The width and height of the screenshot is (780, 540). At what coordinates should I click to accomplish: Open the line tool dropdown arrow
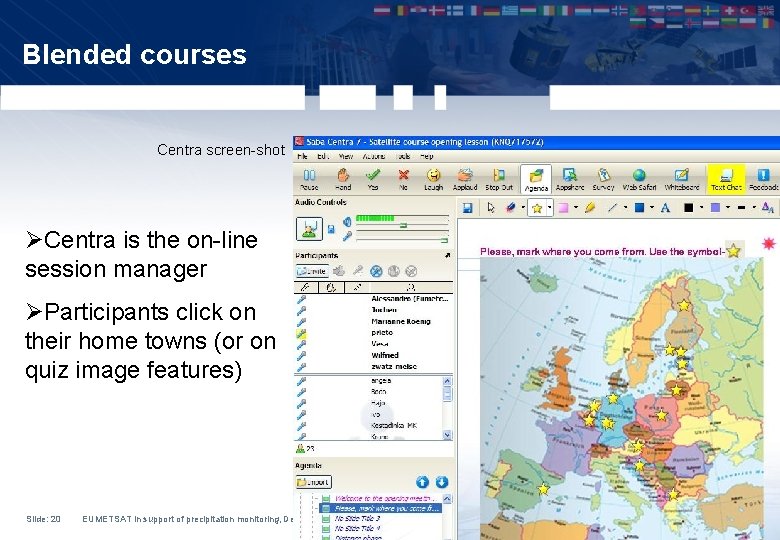click(625, 208)
